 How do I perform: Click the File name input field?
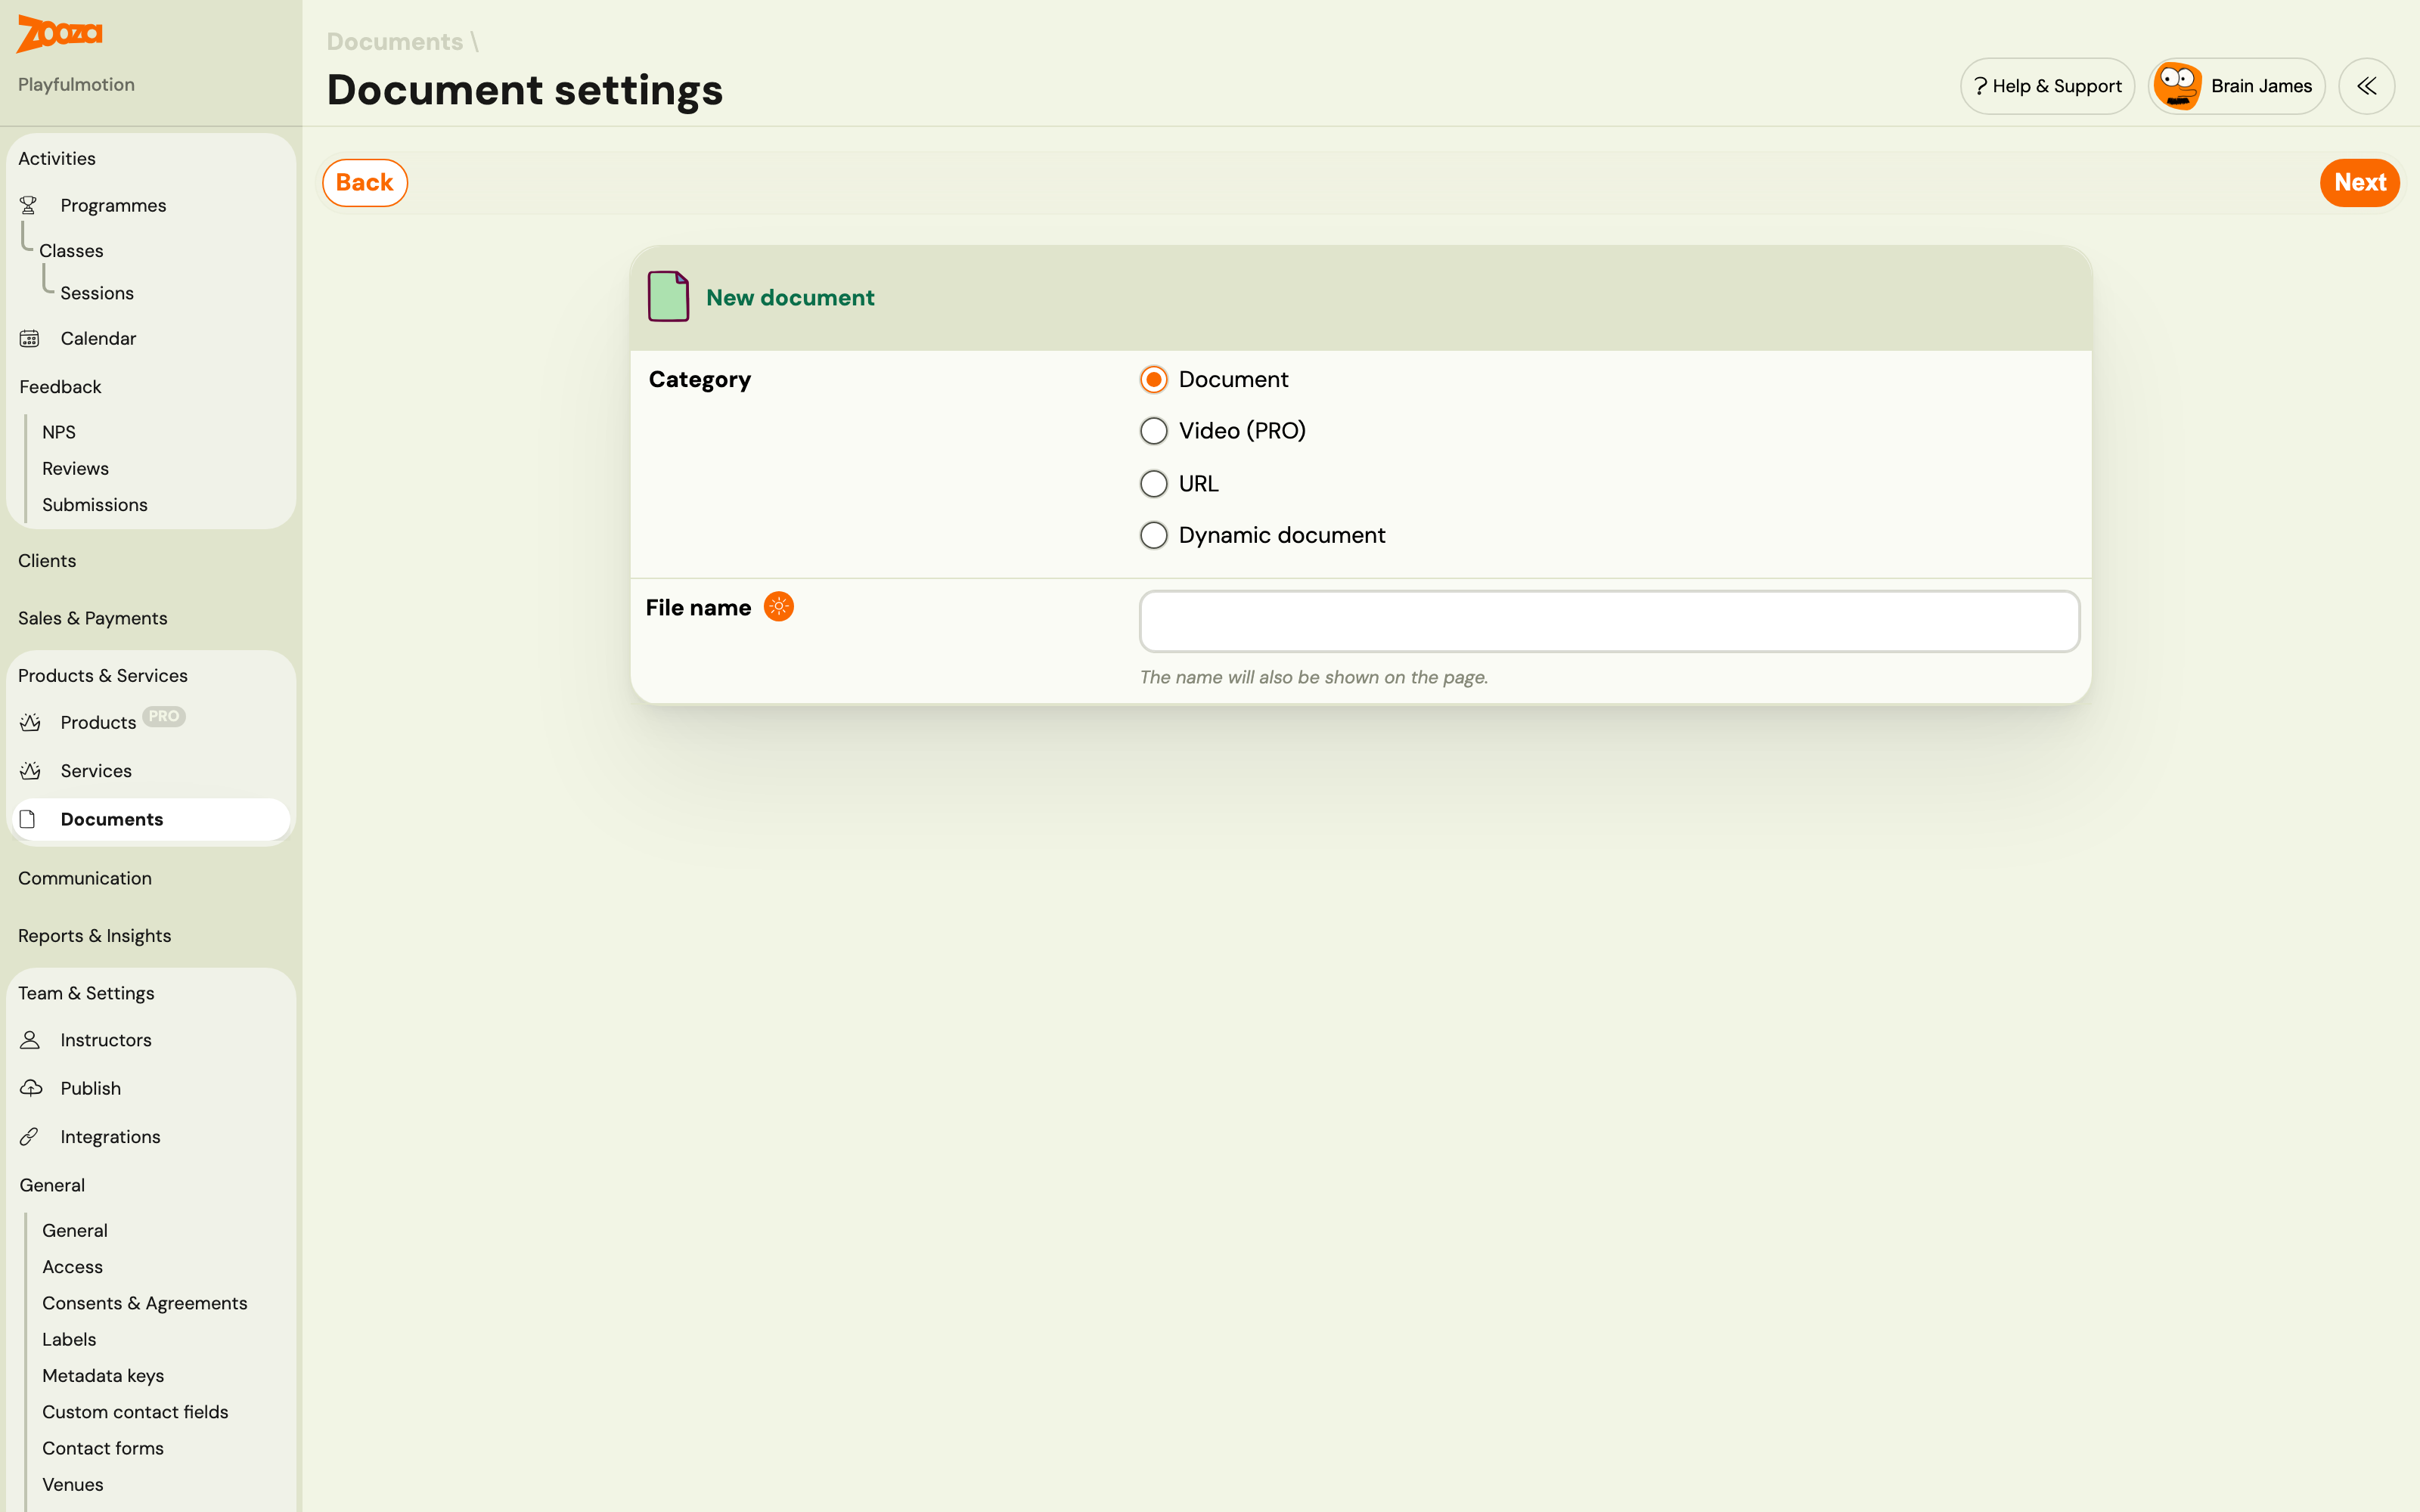[1609, 621]
